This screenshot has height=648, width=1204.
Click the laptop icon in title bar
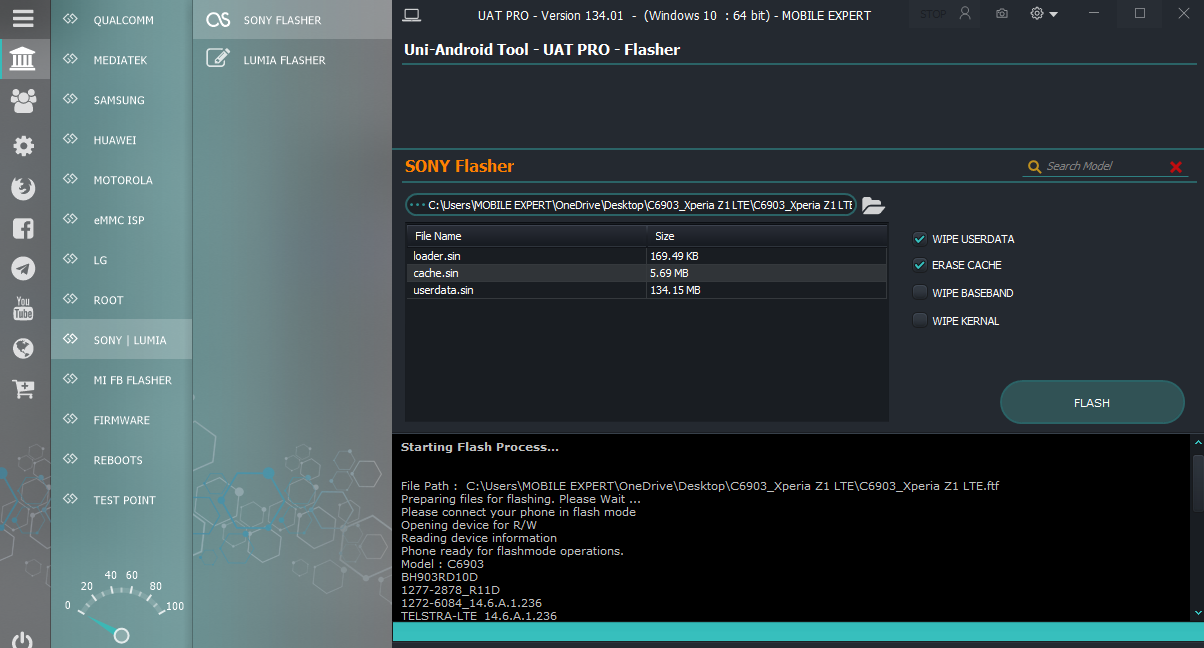[x=410, y=15]
